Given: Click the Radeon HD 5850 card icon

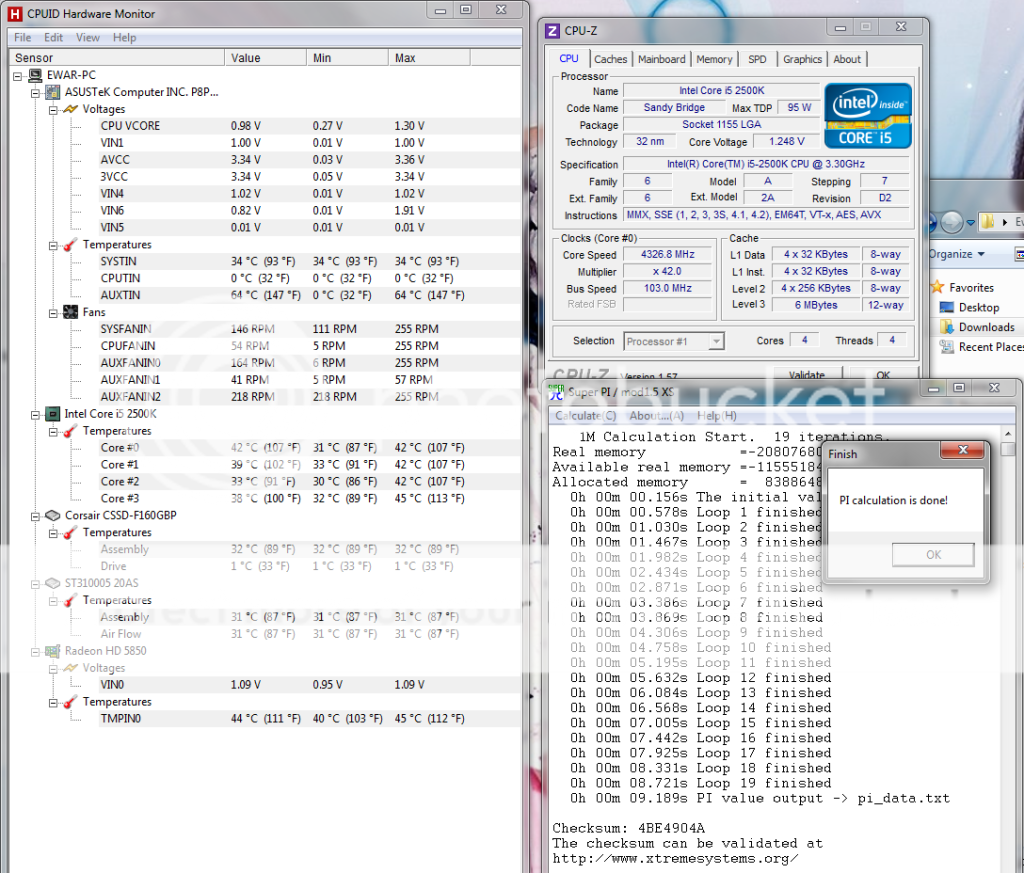Looking at the screenshot, I should 52,651.
